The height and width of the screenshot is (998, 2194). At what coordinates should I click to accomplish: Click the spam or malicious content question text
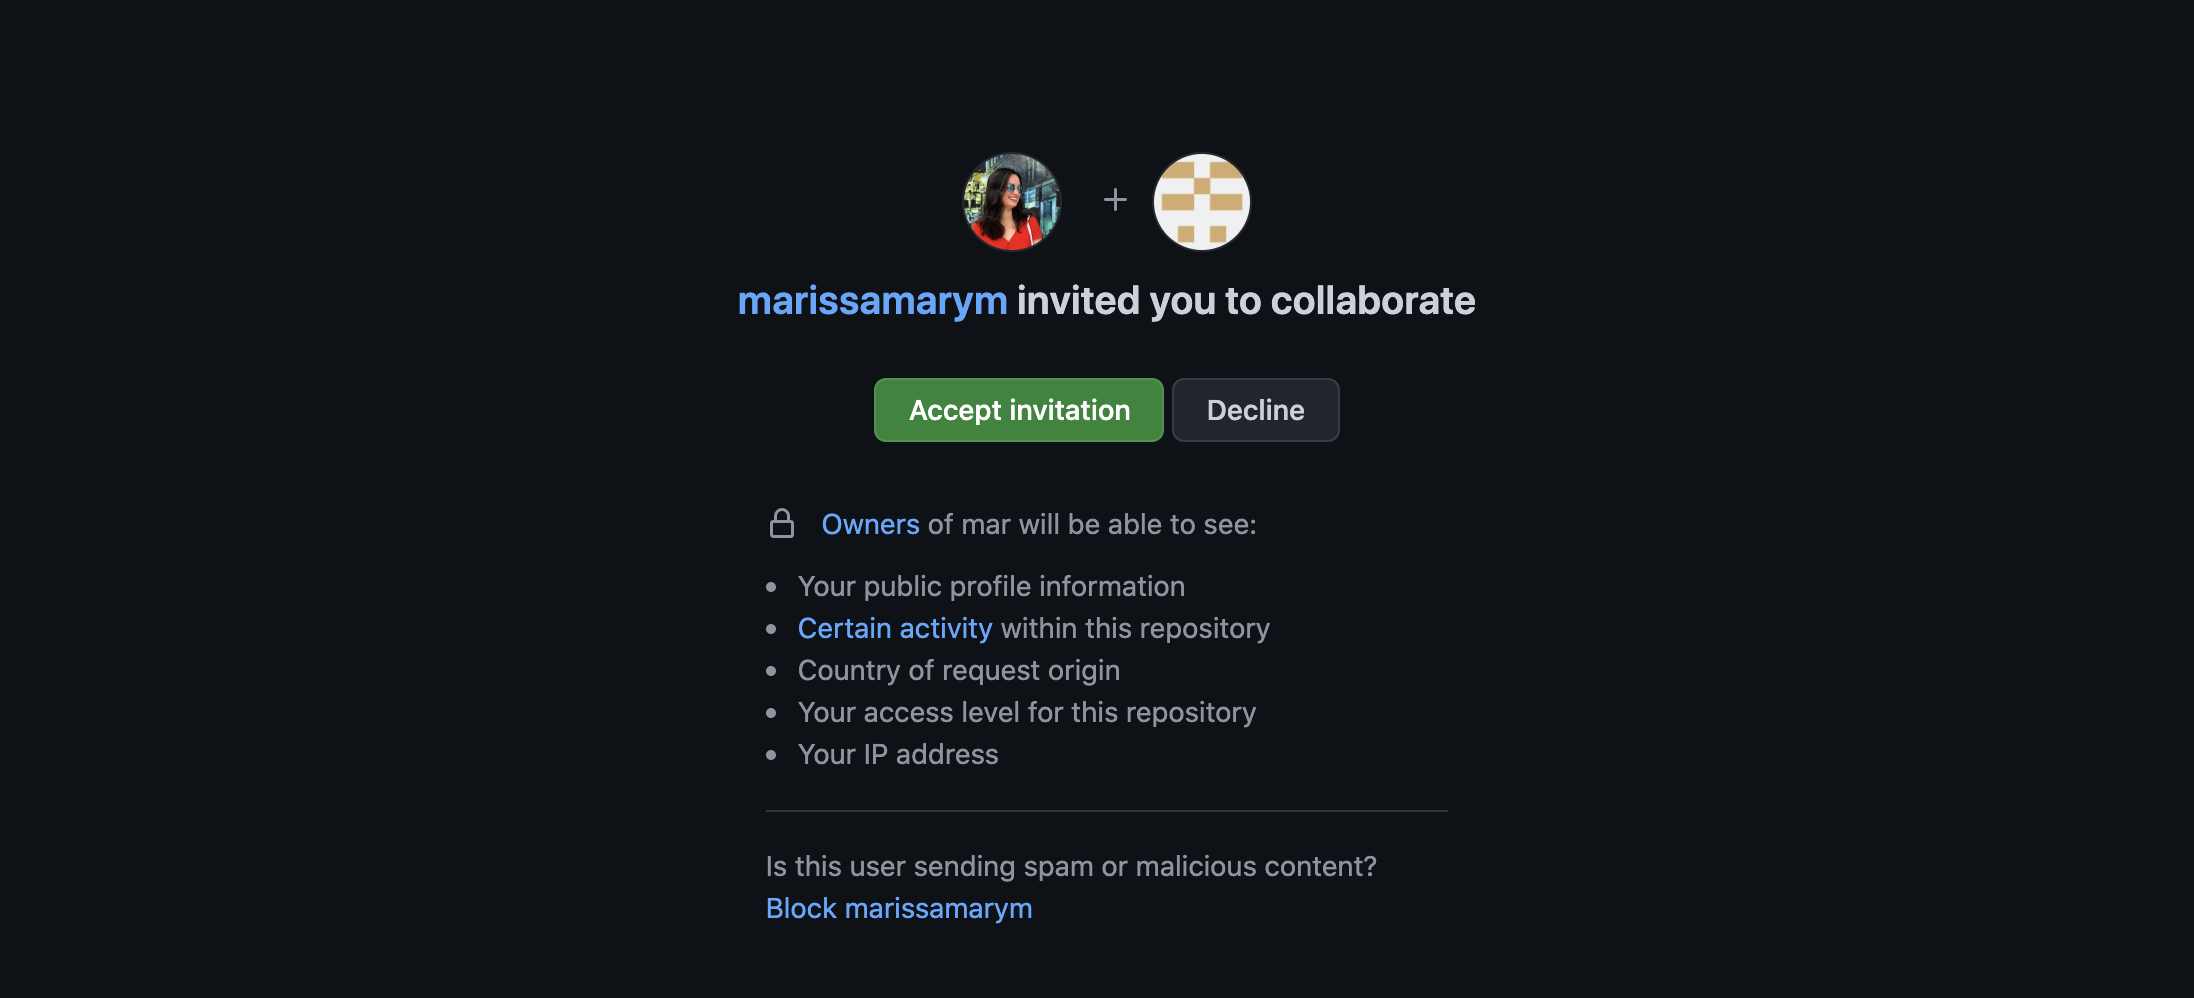1071,866
